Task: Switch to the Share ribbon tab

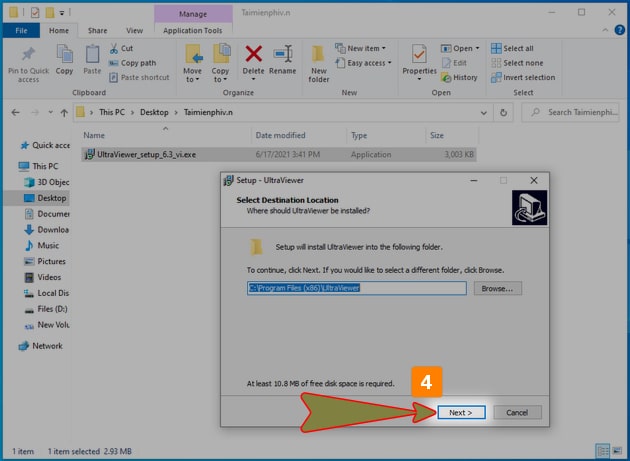Action: pyautogui.click(x=96, y=30)
